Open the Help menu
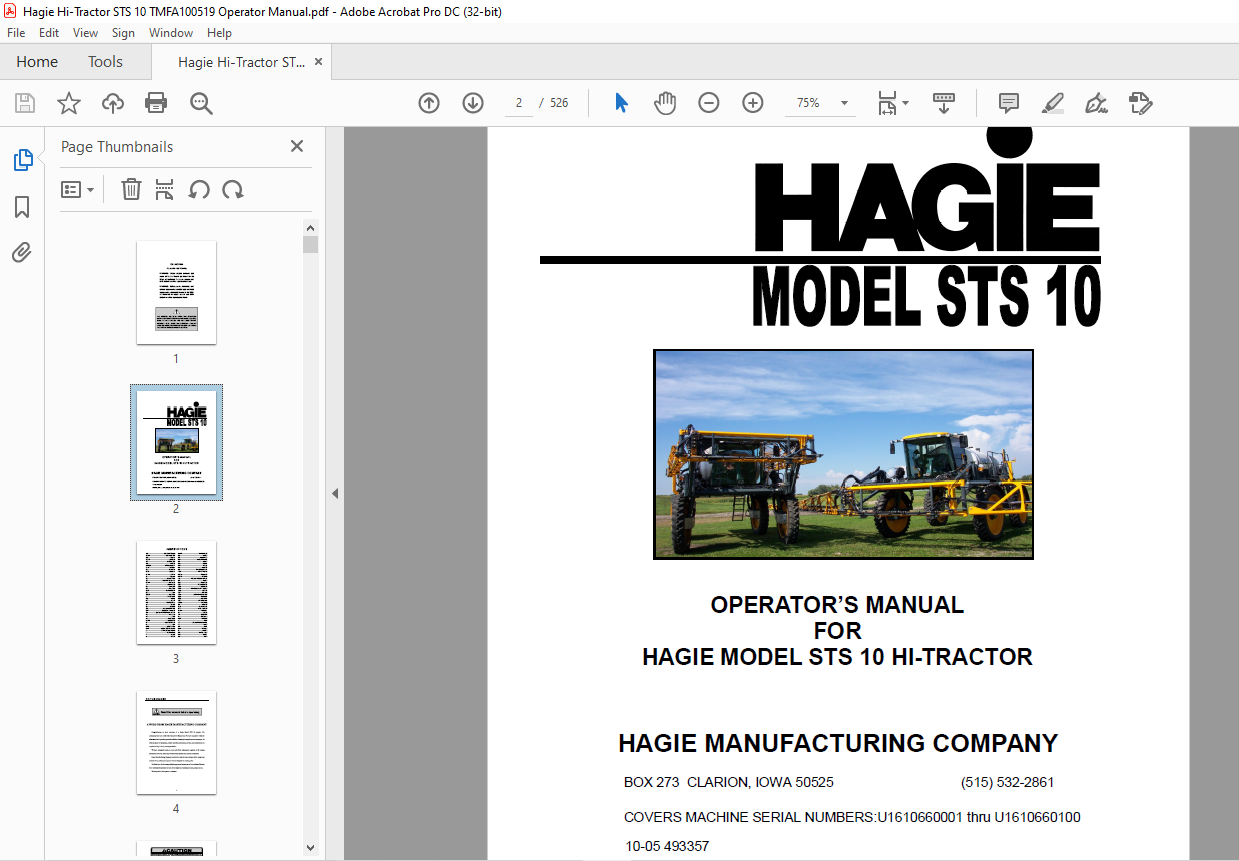The width and height of the screenshot is (1239, 861). tap(219, 33)
